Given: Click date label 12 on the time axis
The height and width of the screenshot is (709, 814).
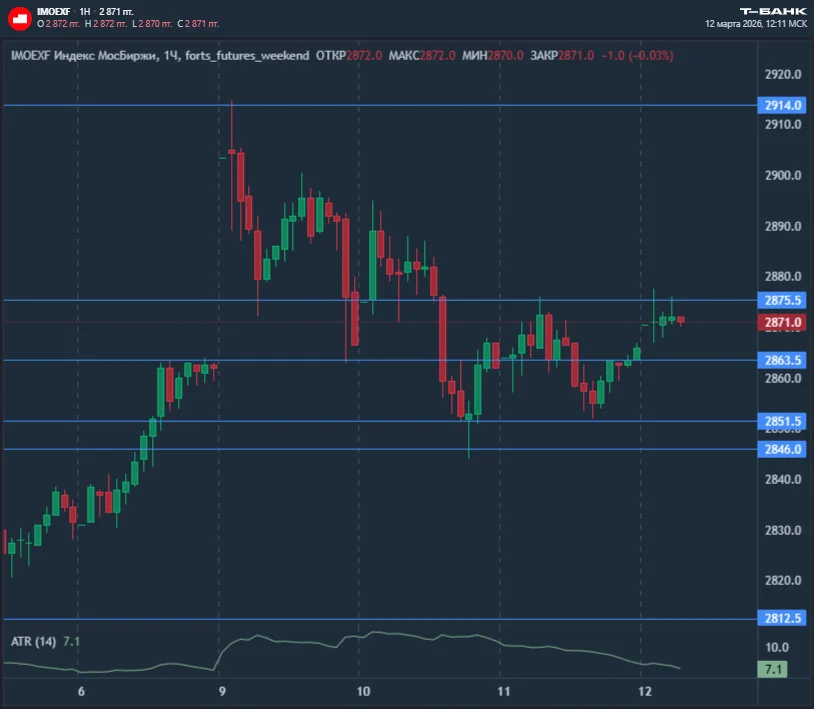Looking at the screenshot, I should pos(645,691).
